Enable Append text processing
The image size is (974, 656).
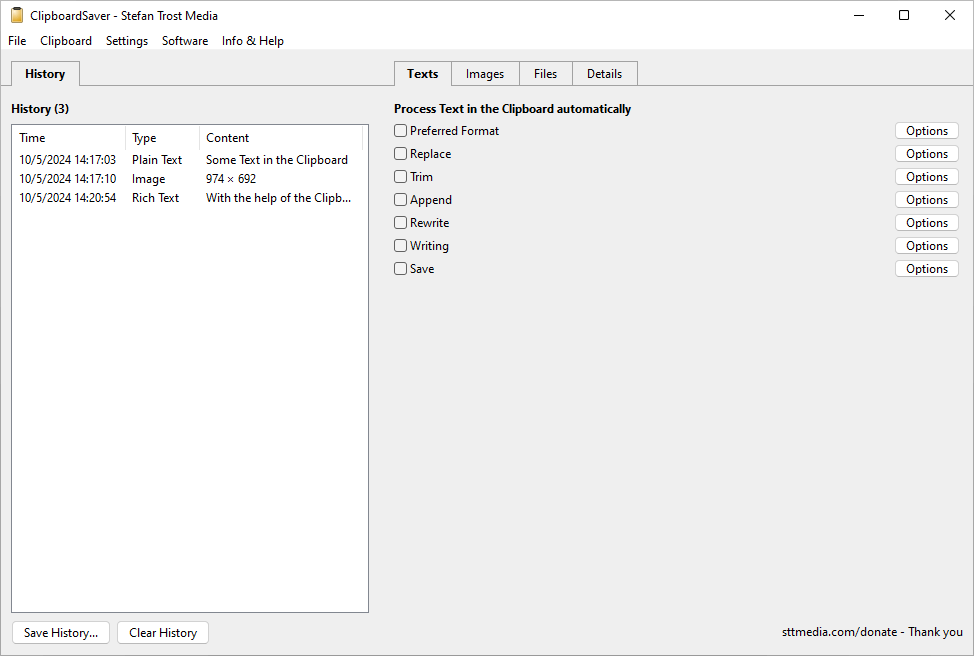pos(401,200)
